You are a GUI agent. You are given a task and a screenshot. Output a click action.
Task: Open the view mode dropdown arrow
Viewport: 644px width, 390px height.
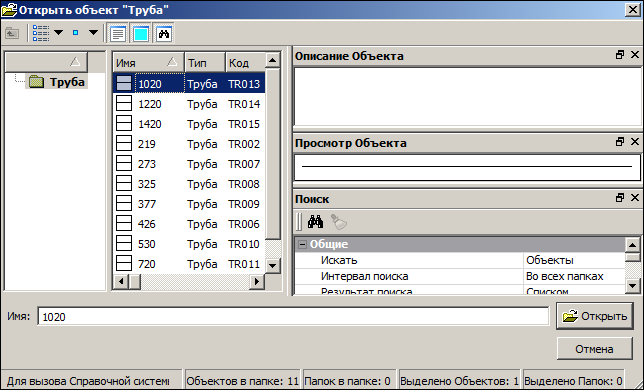click(x=58, y=32)
